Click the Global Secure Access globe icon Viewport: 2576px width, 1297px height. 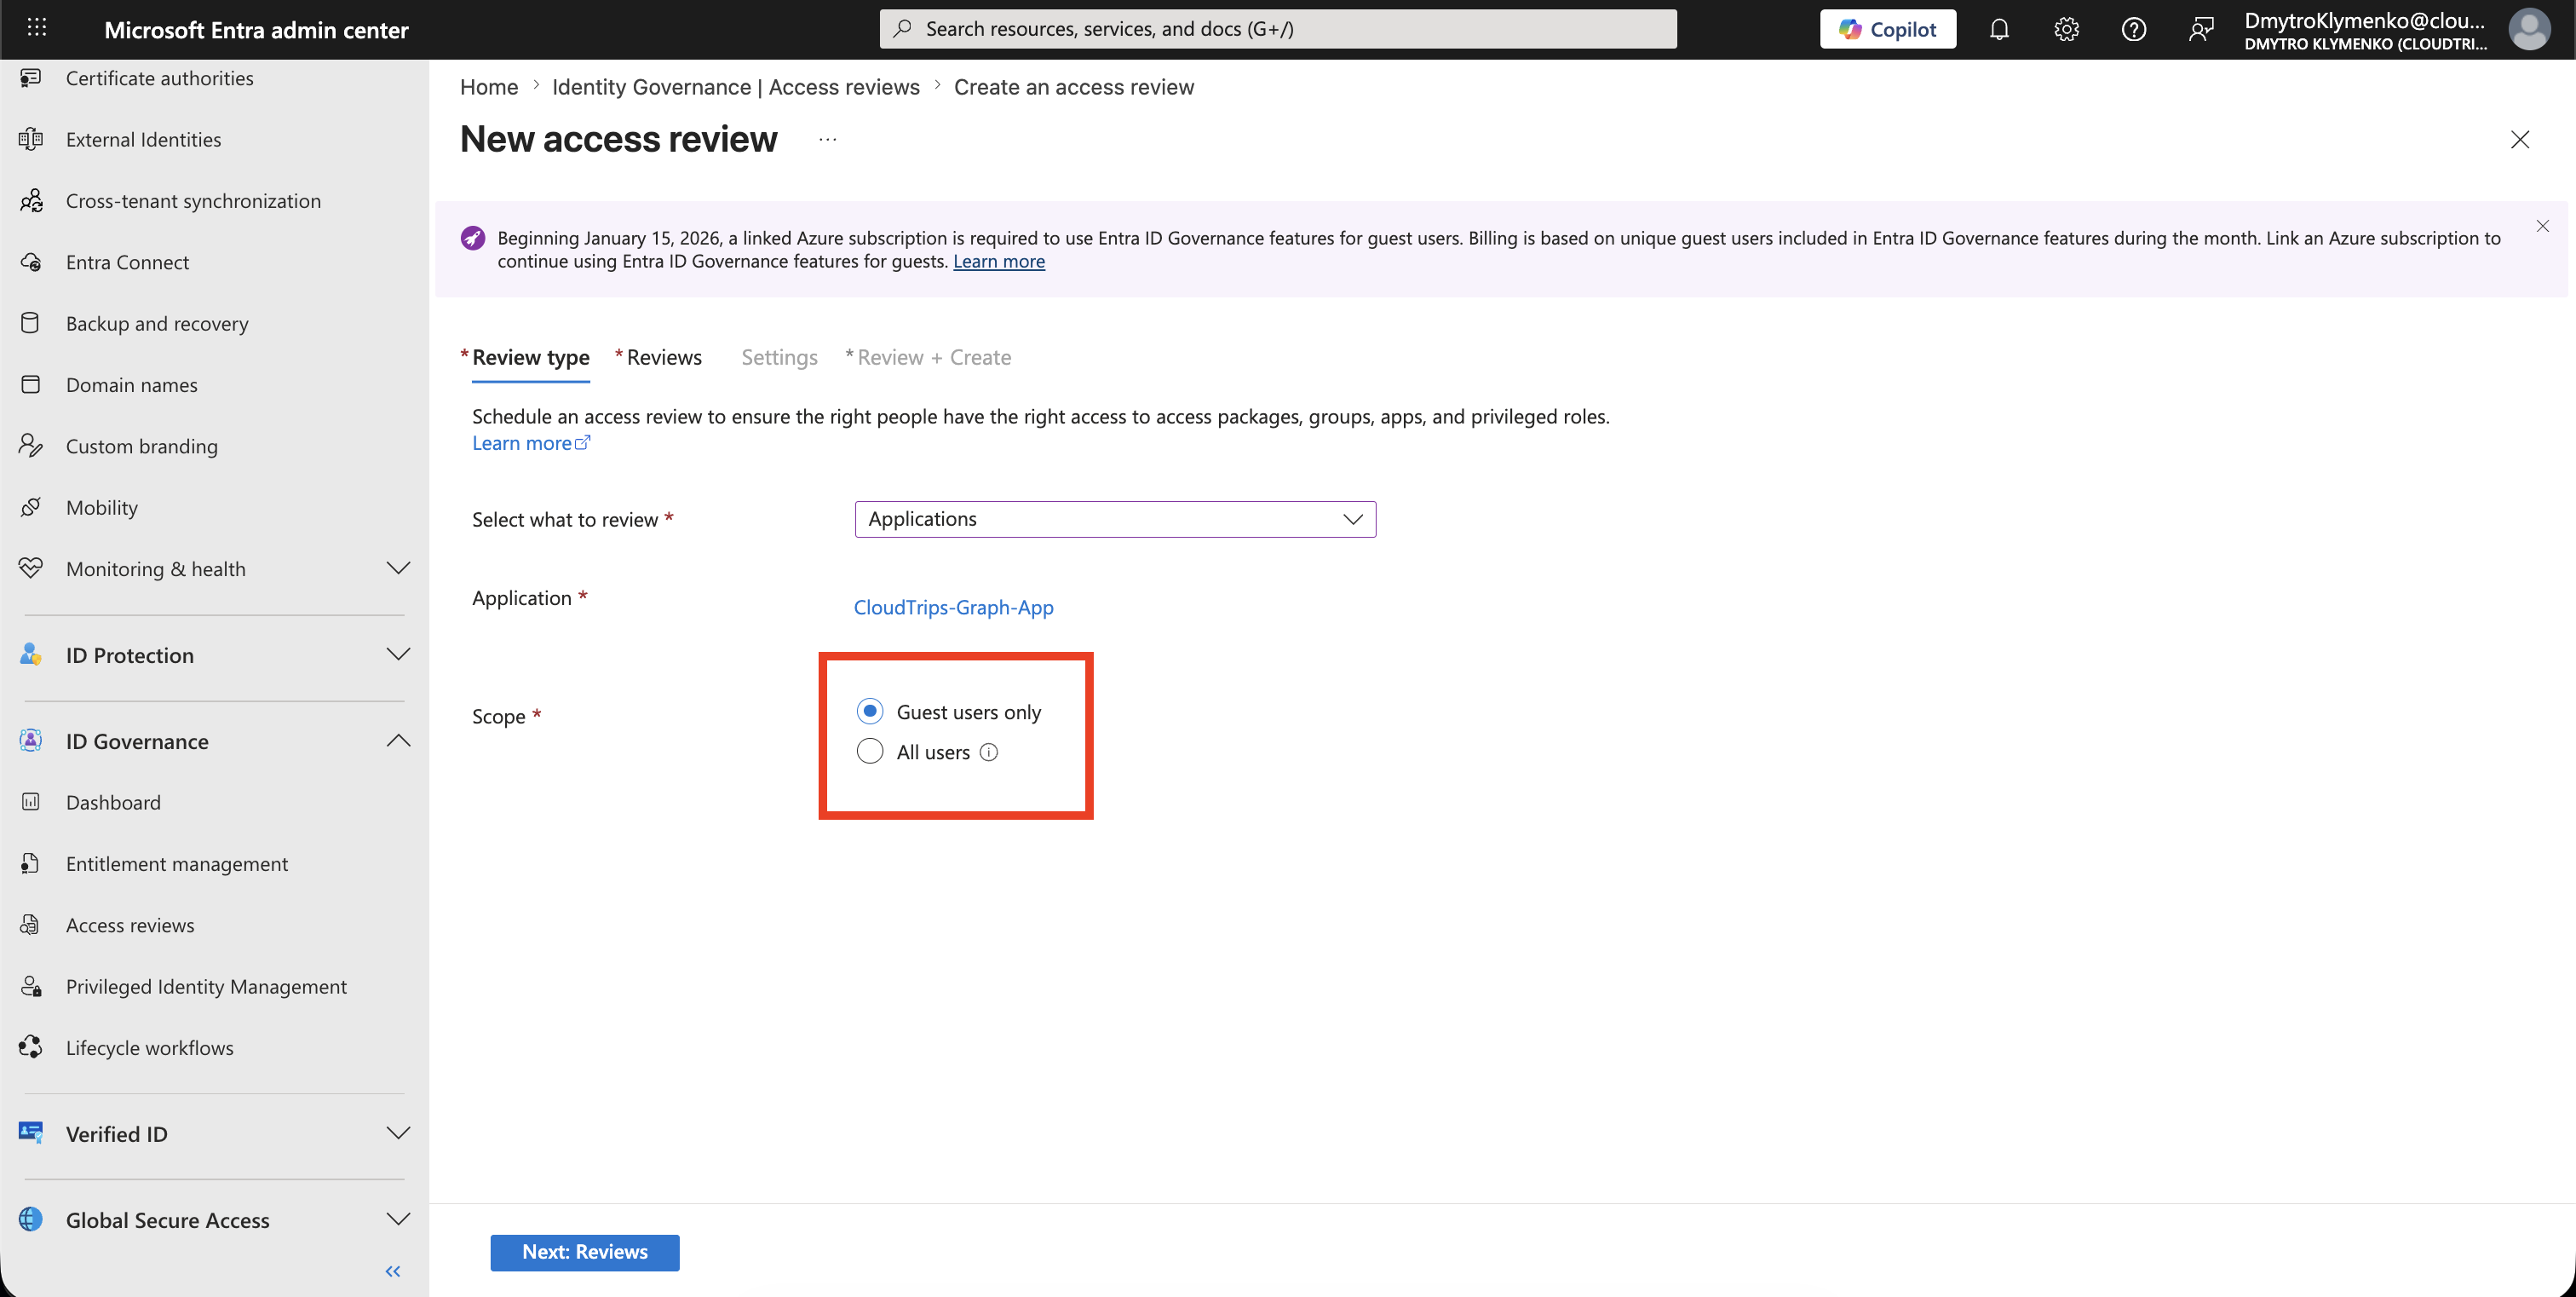31,1220
